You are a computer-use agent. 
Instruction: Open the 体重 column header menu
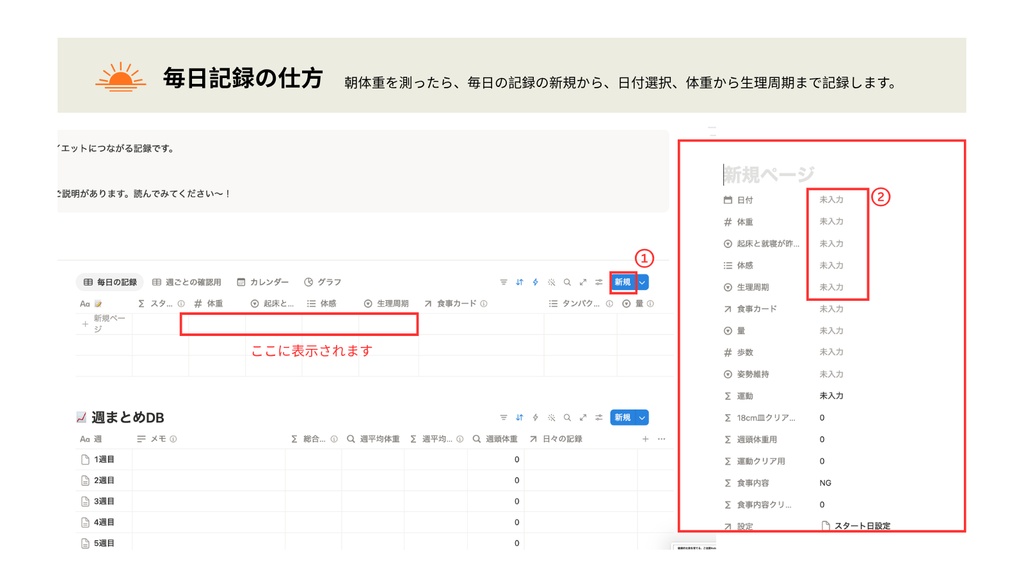[x=209, y=304]
